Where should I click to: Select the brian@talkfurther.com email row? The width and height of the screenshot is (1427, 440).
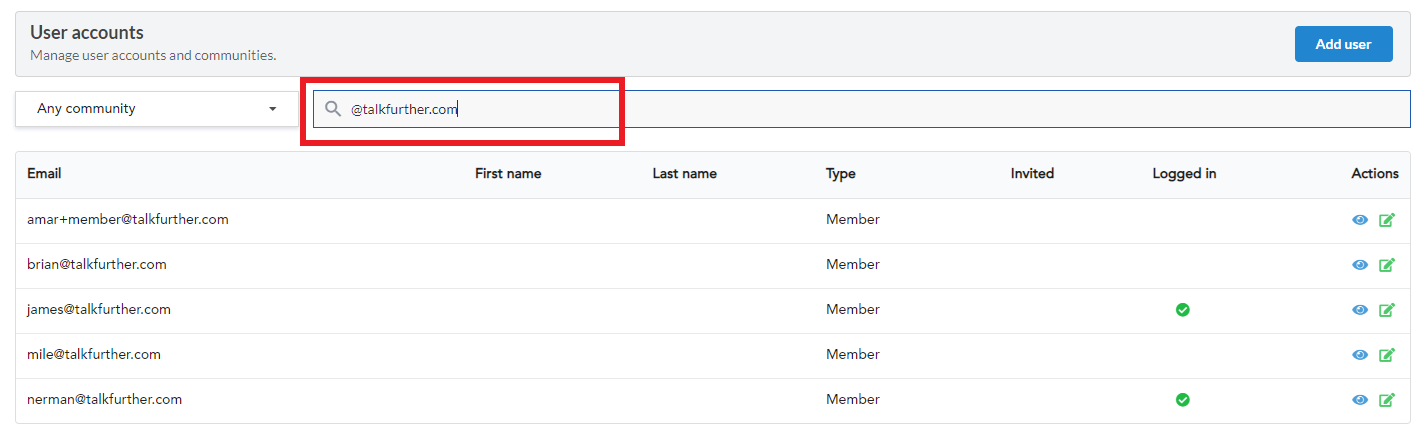coord(713,265)
